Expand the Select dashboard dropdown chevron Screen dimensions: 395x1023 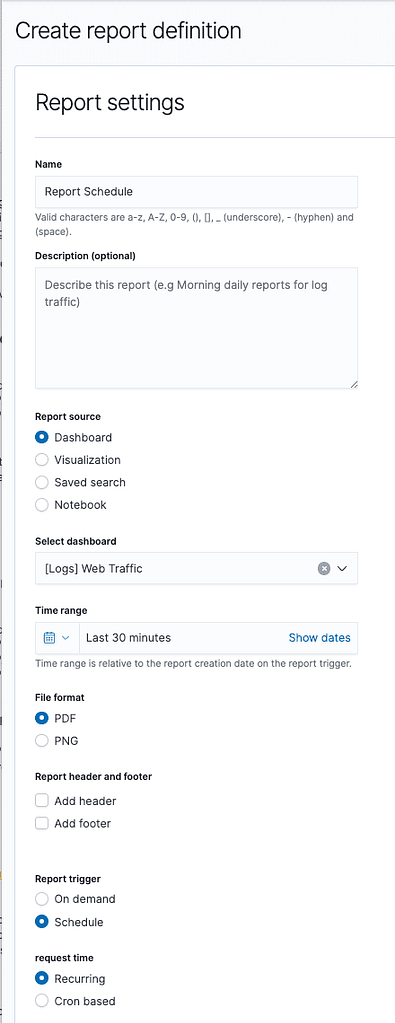coord(342,568)
